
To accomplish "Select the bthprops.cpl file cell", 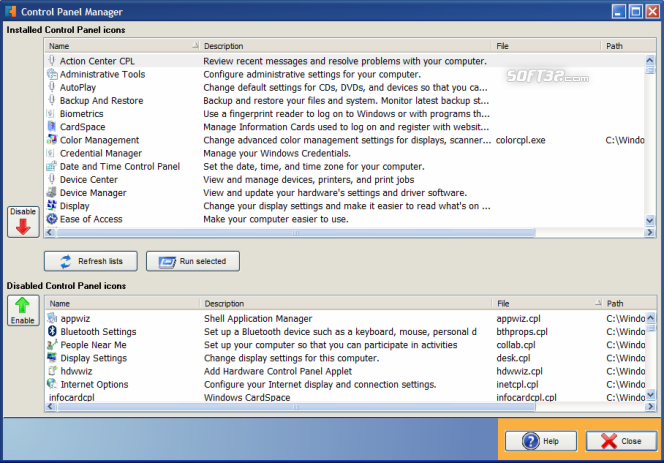I will pyautogui.click(x=522, y=332).
